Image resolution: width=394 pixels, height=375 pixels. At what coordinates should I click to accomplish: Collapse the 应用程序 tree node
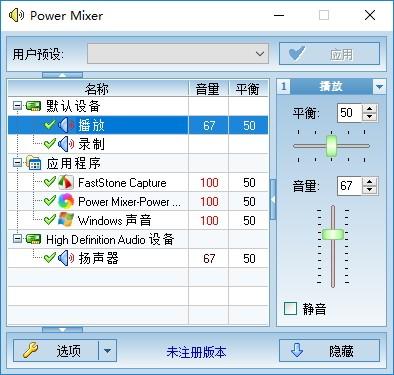coord(17,163)
